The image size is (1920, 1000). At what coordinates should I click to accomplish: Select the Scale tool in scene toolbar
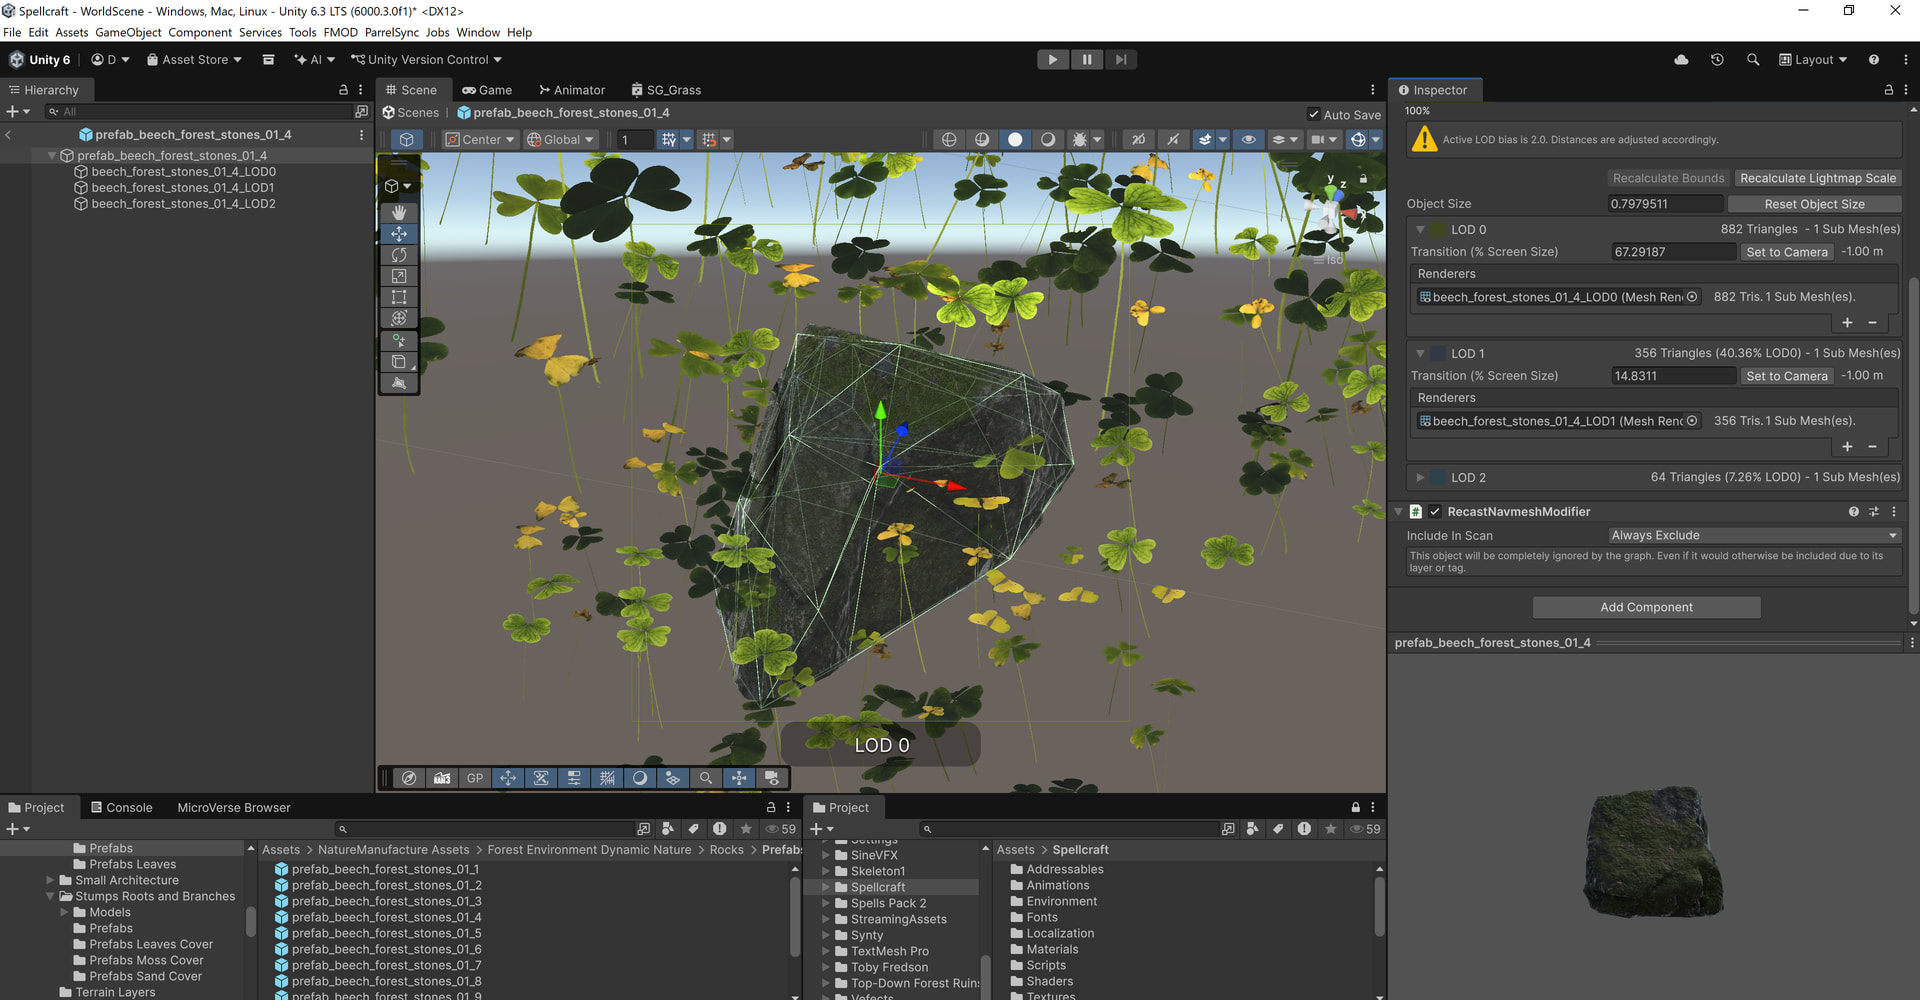399,276
